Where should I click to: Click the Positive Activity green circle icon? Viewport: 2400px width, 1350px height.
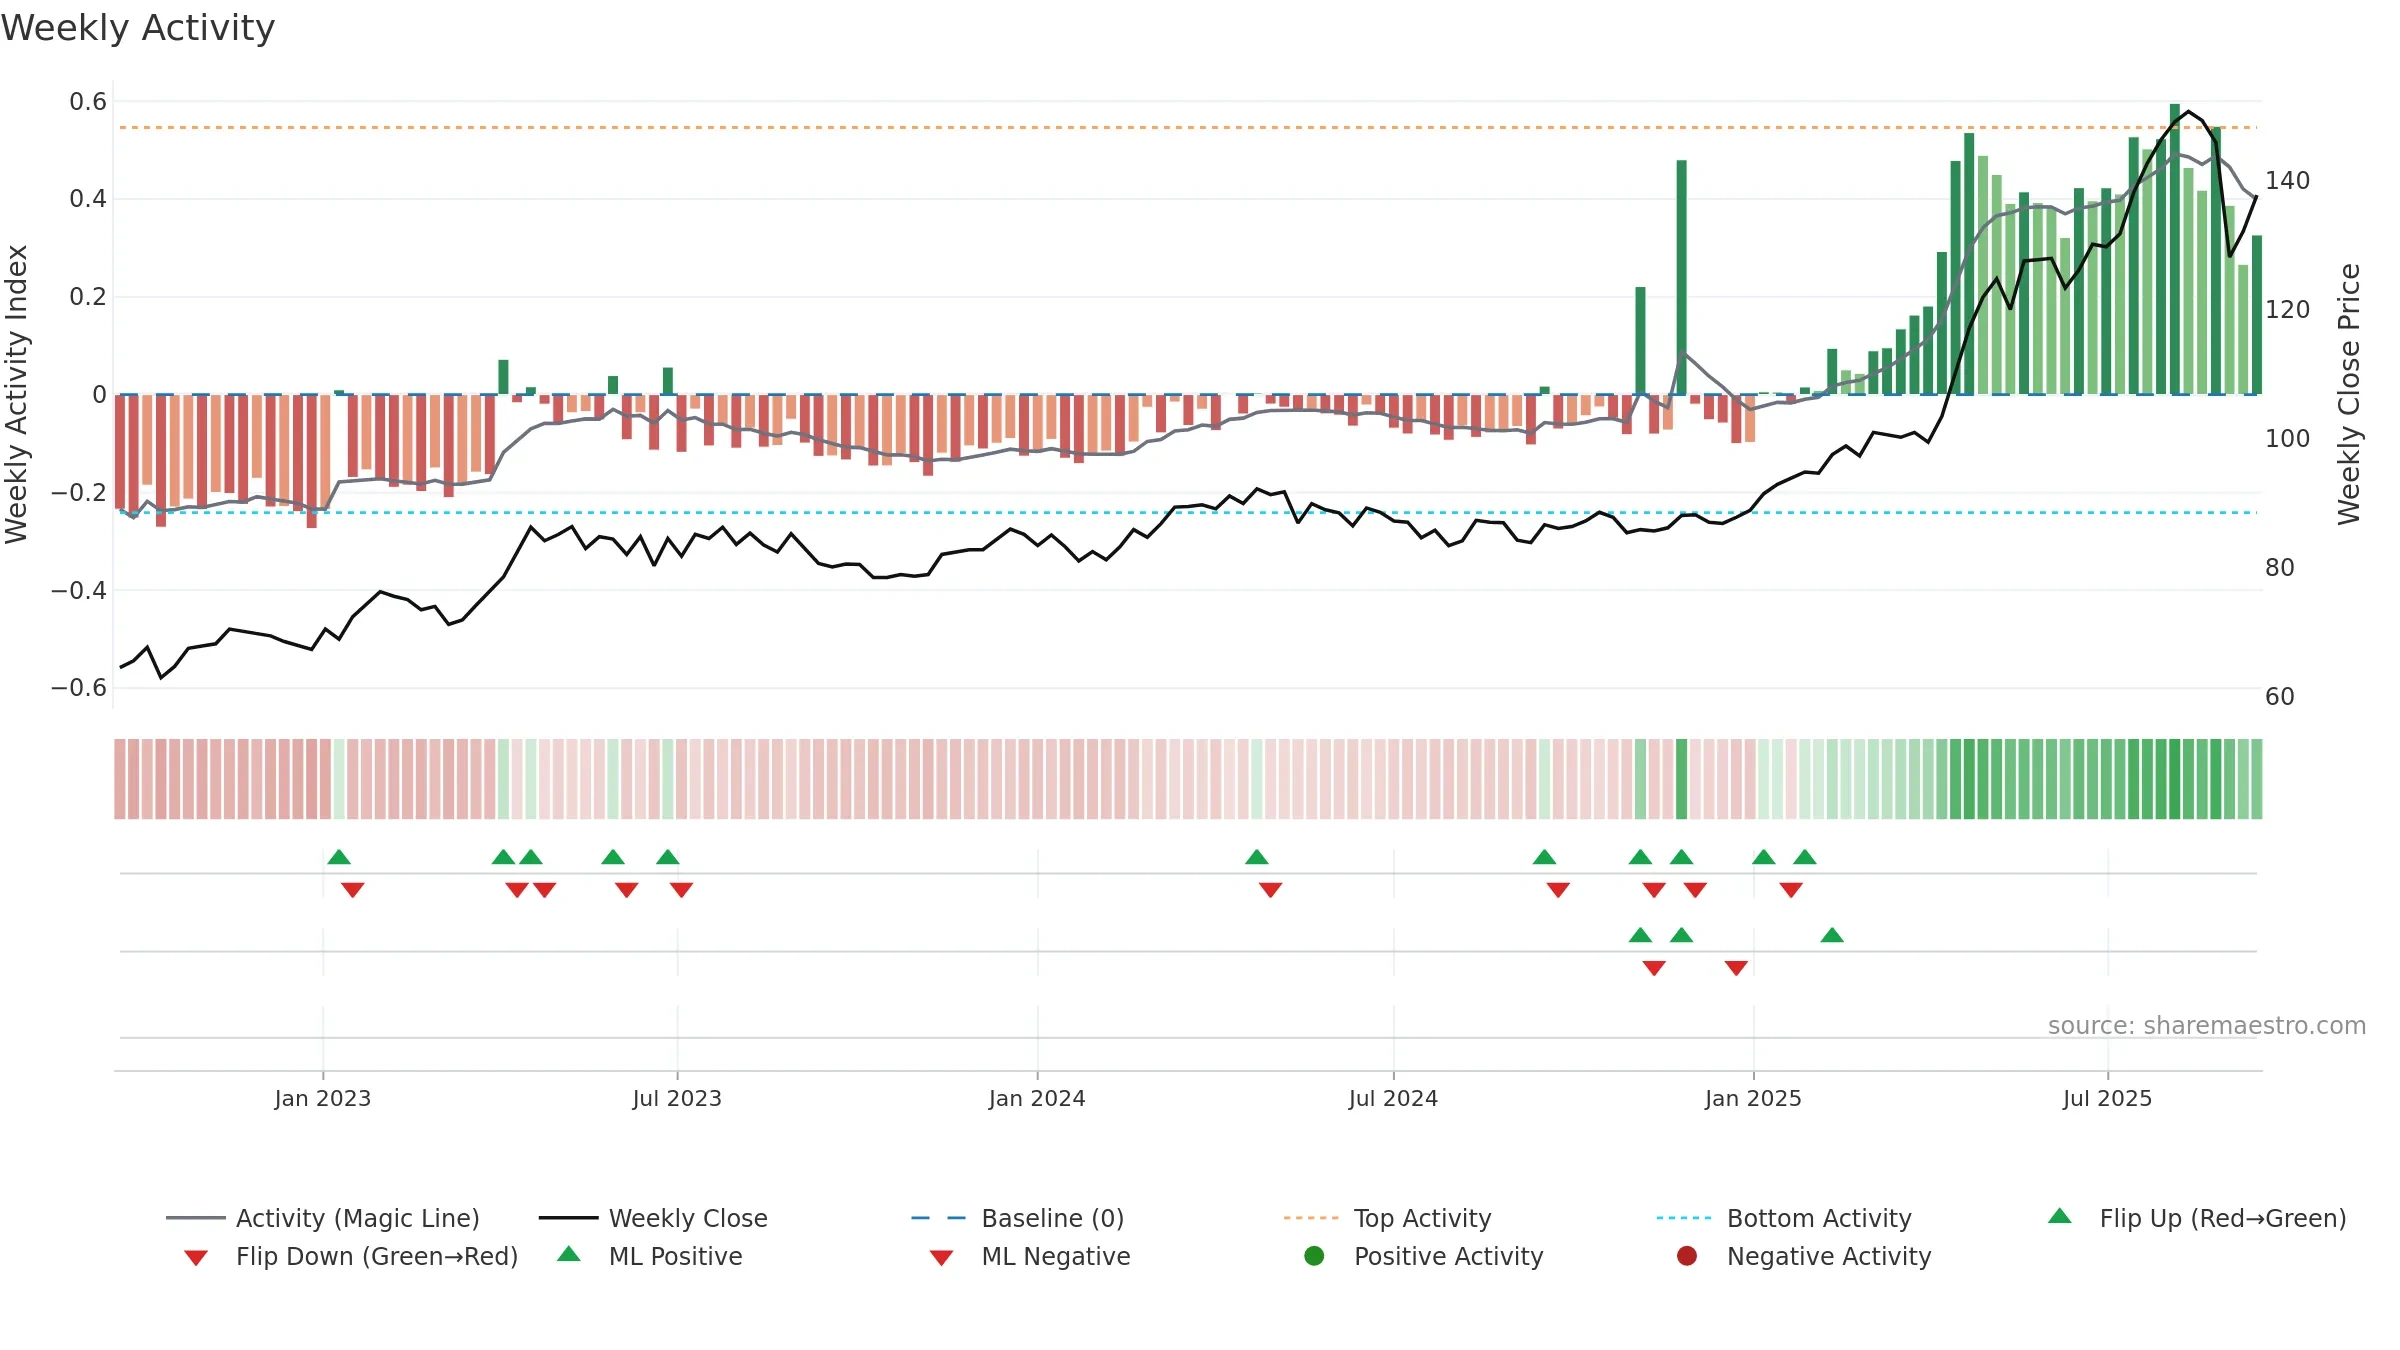tap(1315, 1256)
